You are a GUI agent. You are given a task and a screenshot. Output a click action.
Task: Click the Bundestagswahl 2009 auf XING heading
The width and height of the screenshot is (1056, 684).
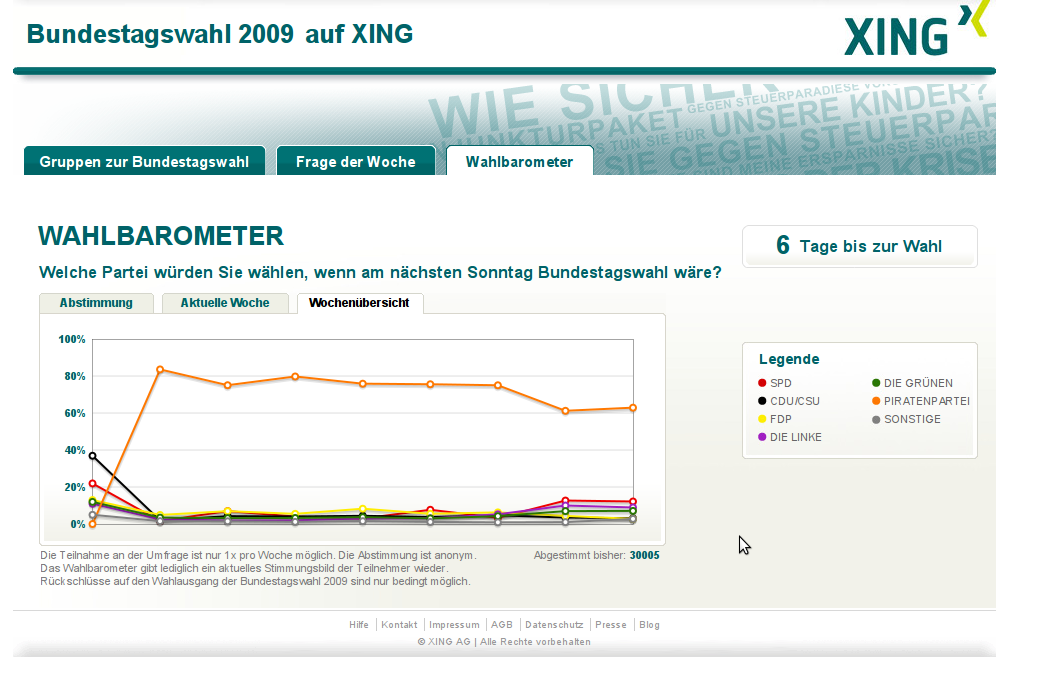point(220,34)
